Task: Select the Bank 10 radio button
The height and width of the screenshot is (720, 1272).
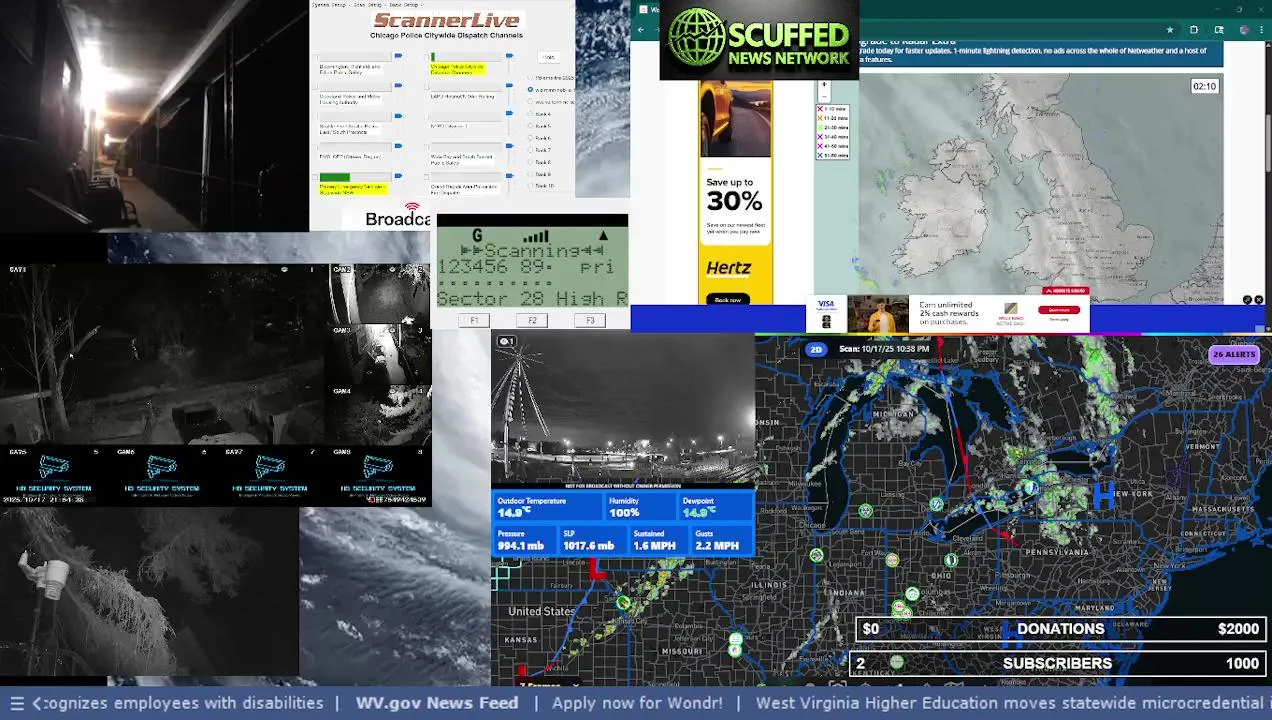Action: click(x=530, y=185)
